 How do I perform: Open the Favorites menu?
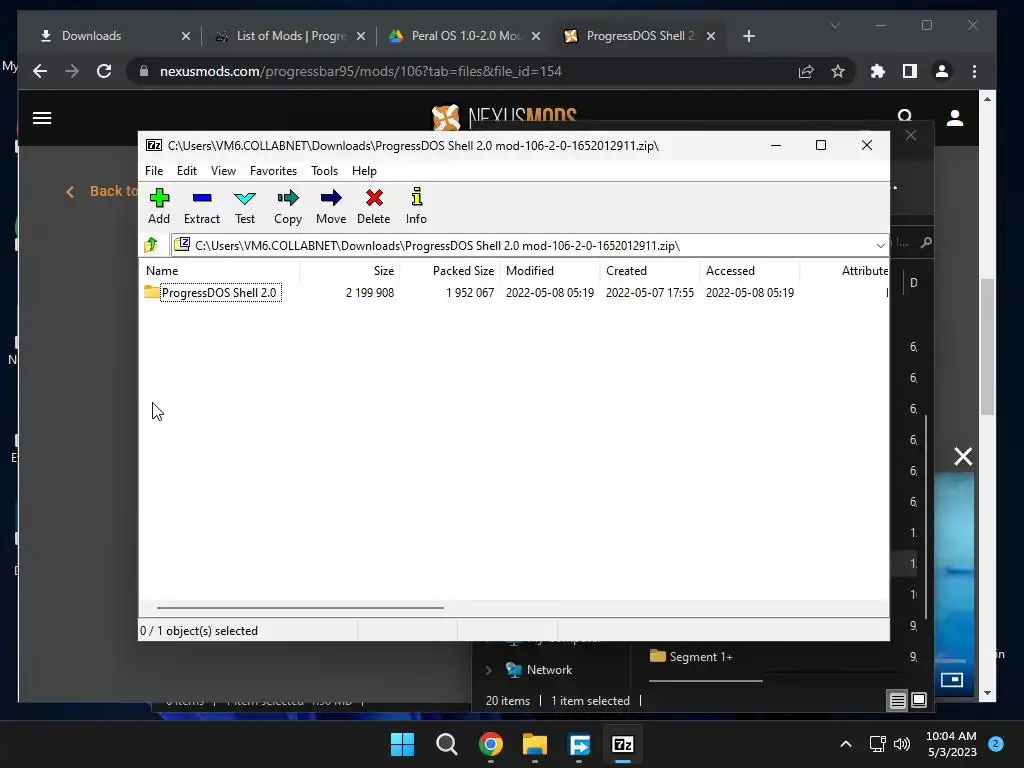coord(274,170)
